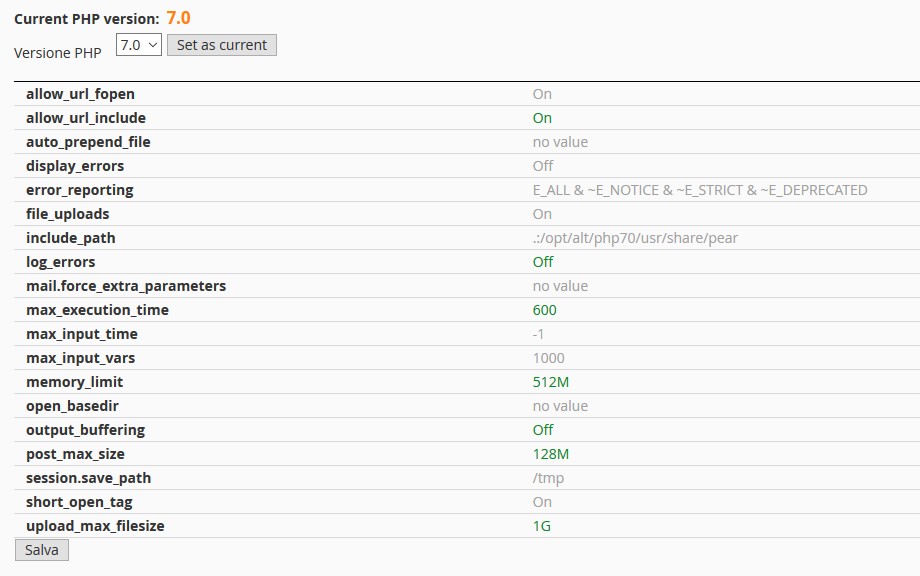Disable file_uploads setting
The height and width of the screenshot is (576, 920).
(542, 213)
